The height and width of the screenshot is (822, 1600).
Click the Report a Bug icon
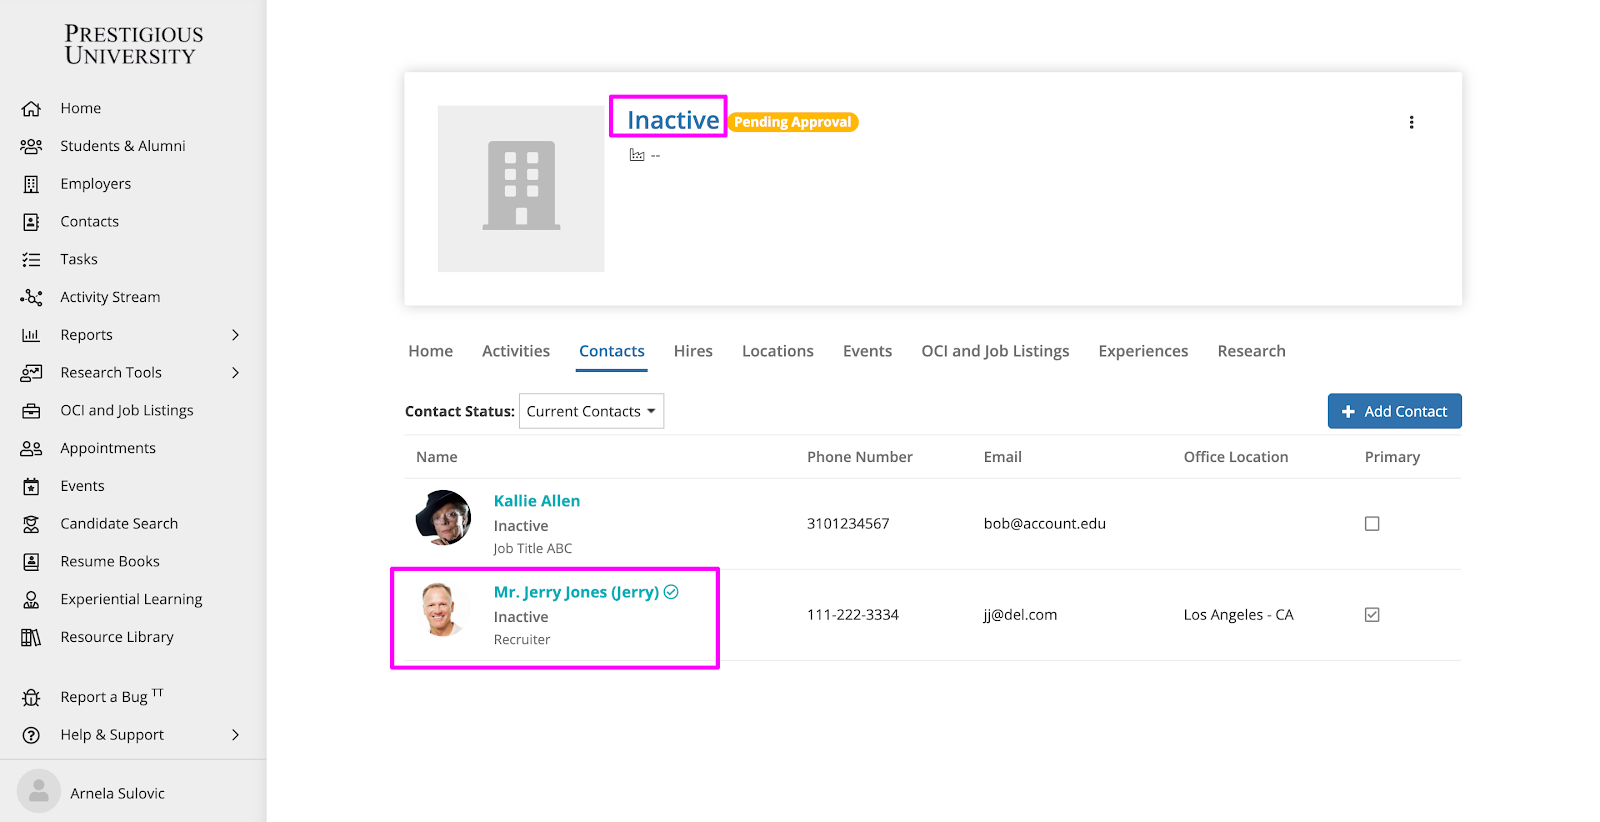pyautogui.click(x=31, y=697)
